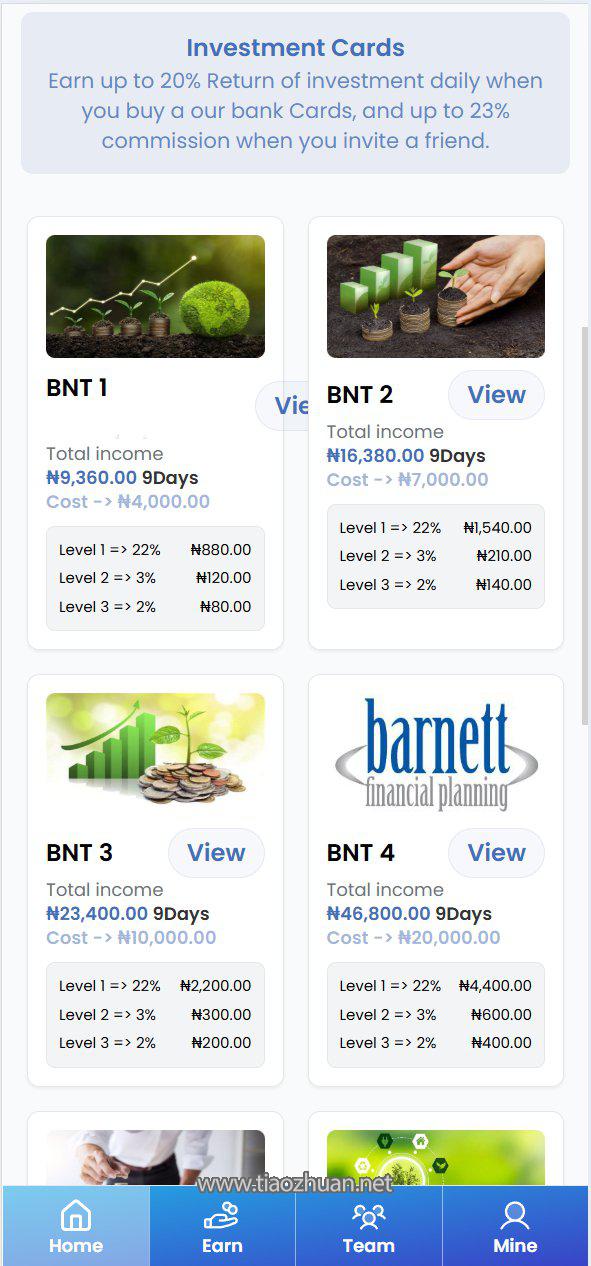The image size is (591, 1266).
Task: Click the Barnett financial planning logo
Action: coord(436,753)
